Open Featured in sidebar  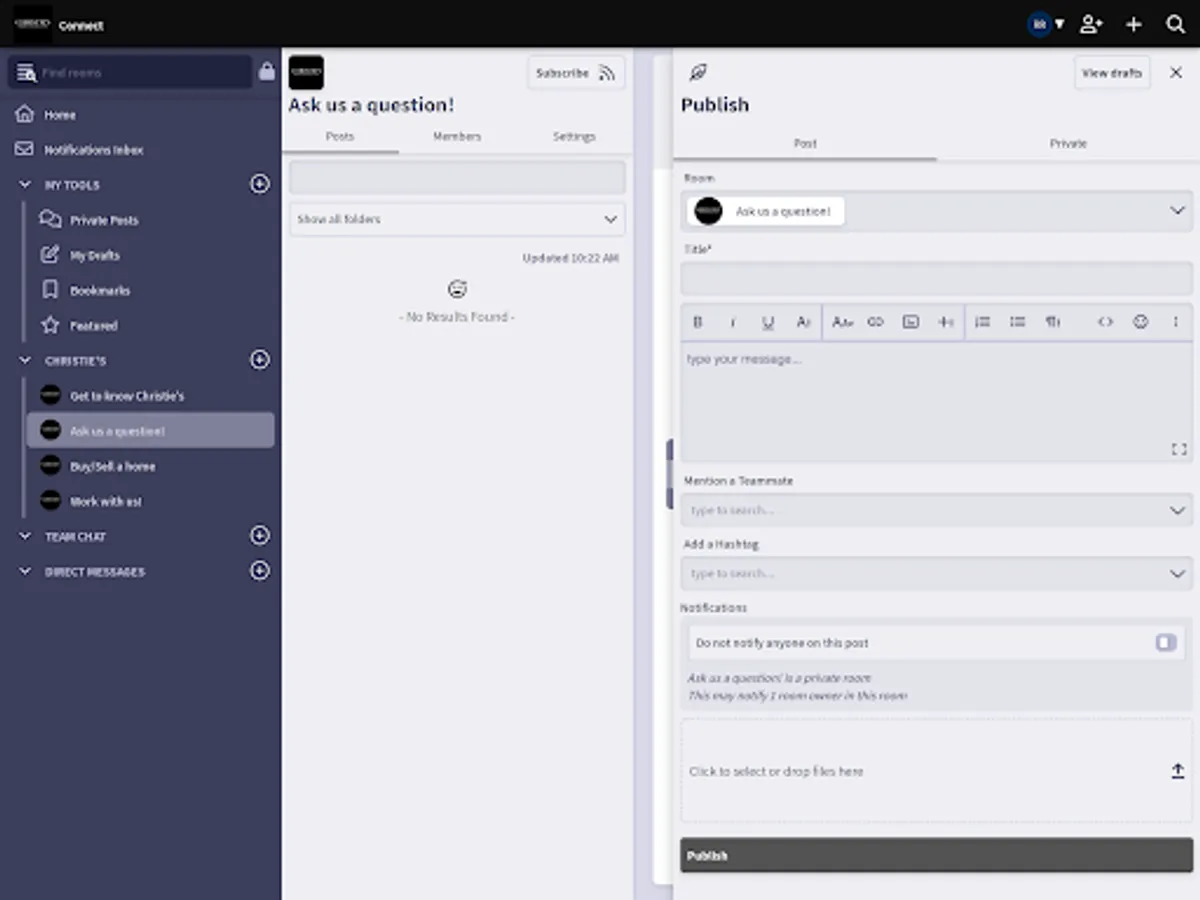(x=93, y=326)
